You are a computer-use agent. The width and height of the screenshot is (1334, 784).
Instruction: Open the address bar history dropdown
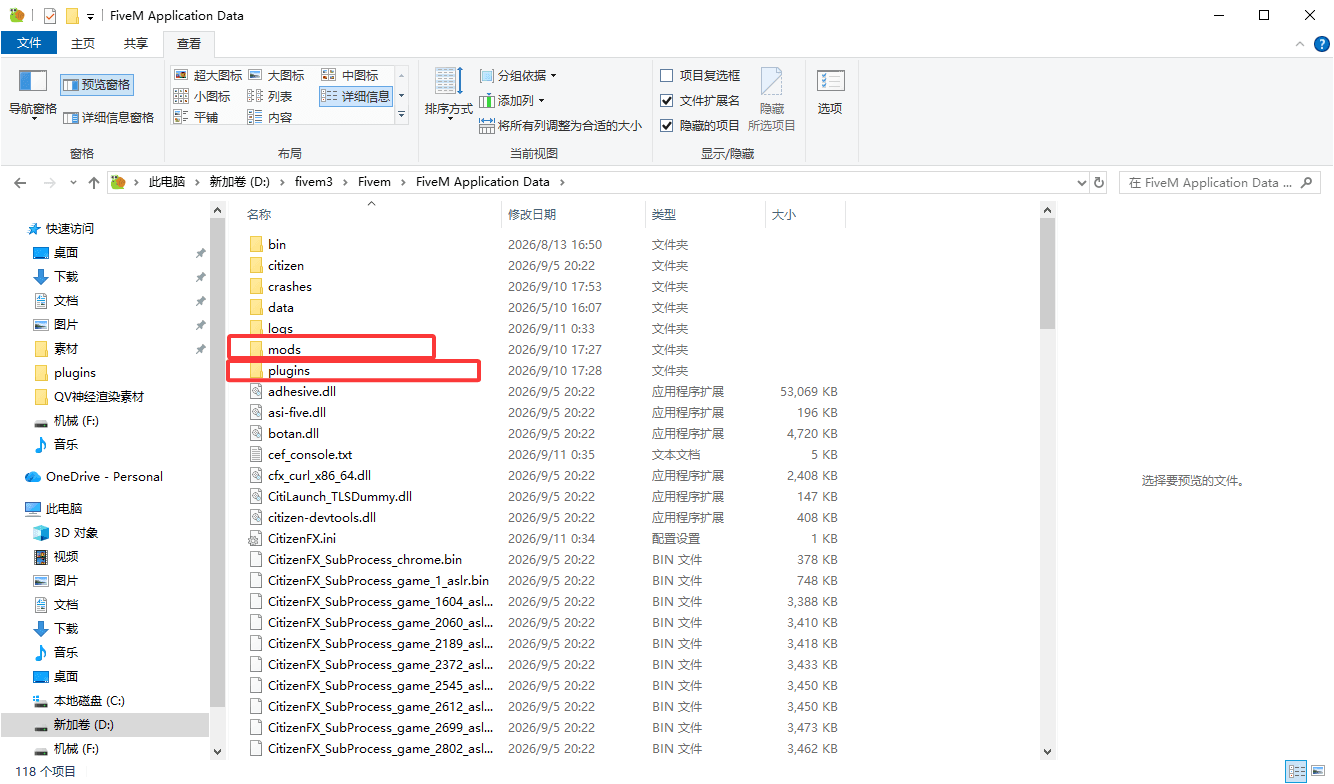pyautogui.click(x=1081, y=182)
